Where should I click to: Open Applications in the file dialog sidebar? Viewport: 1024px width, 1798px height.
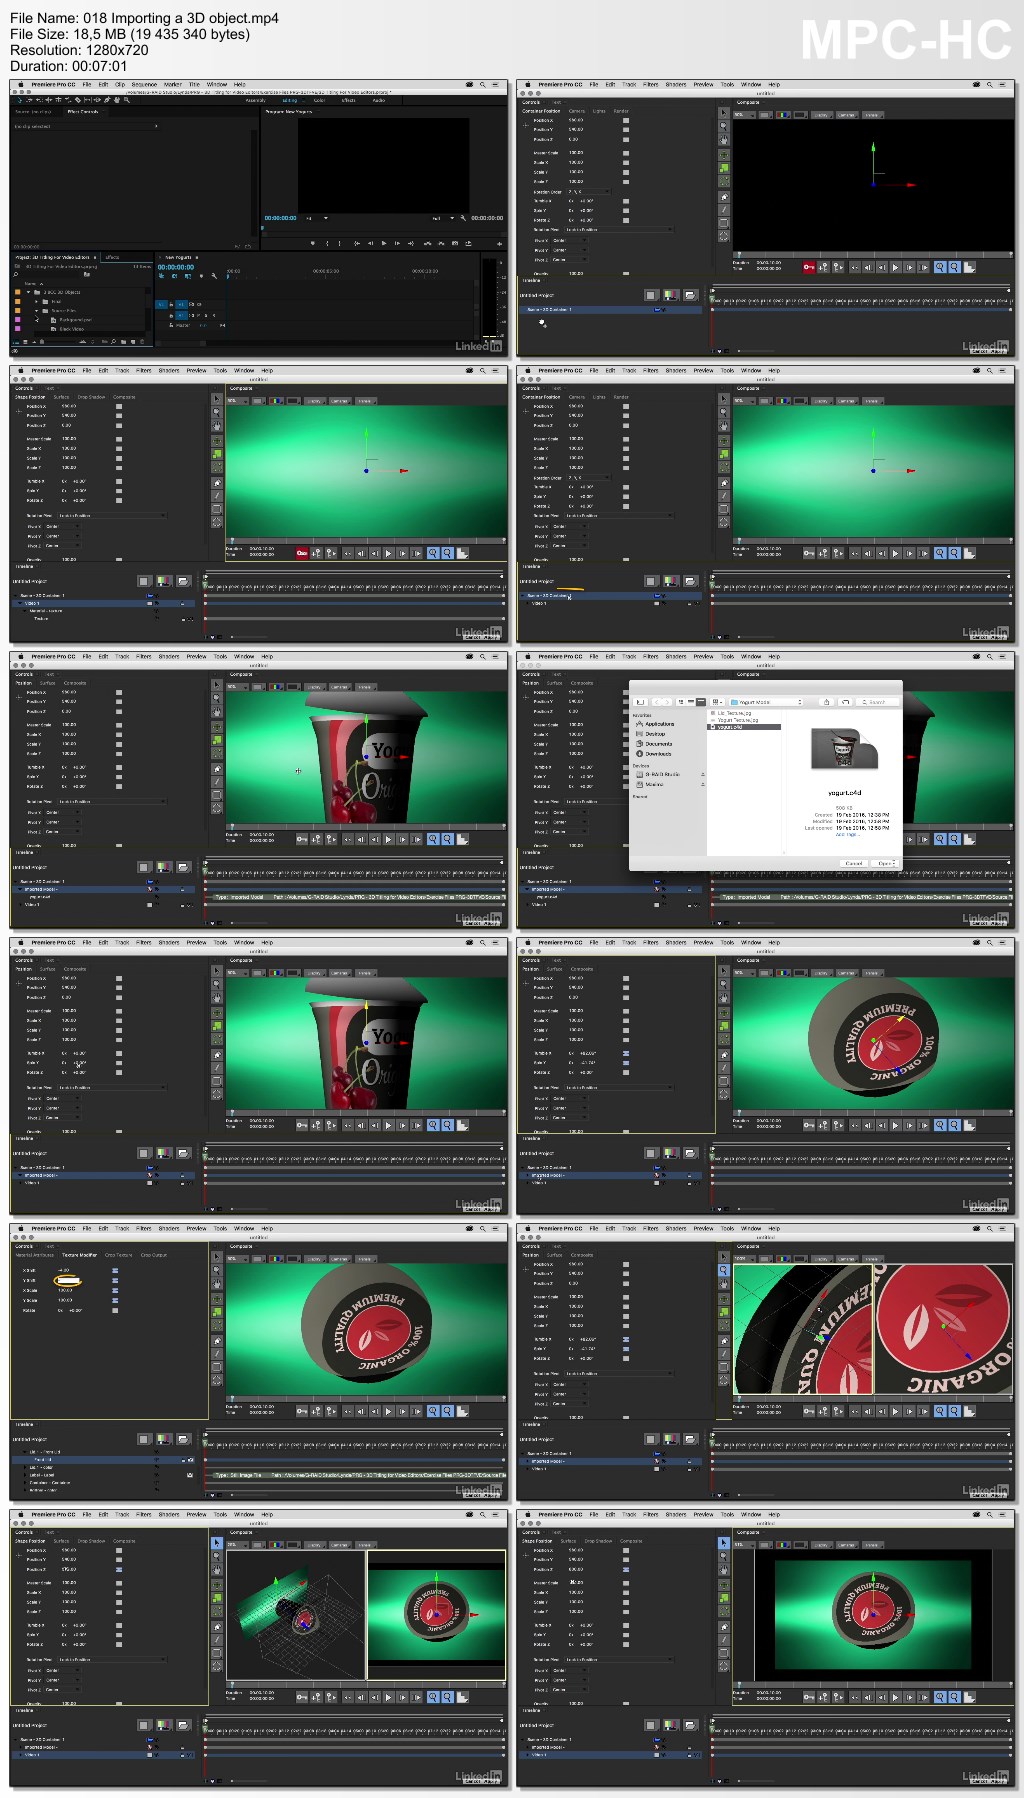click(659, 724)
